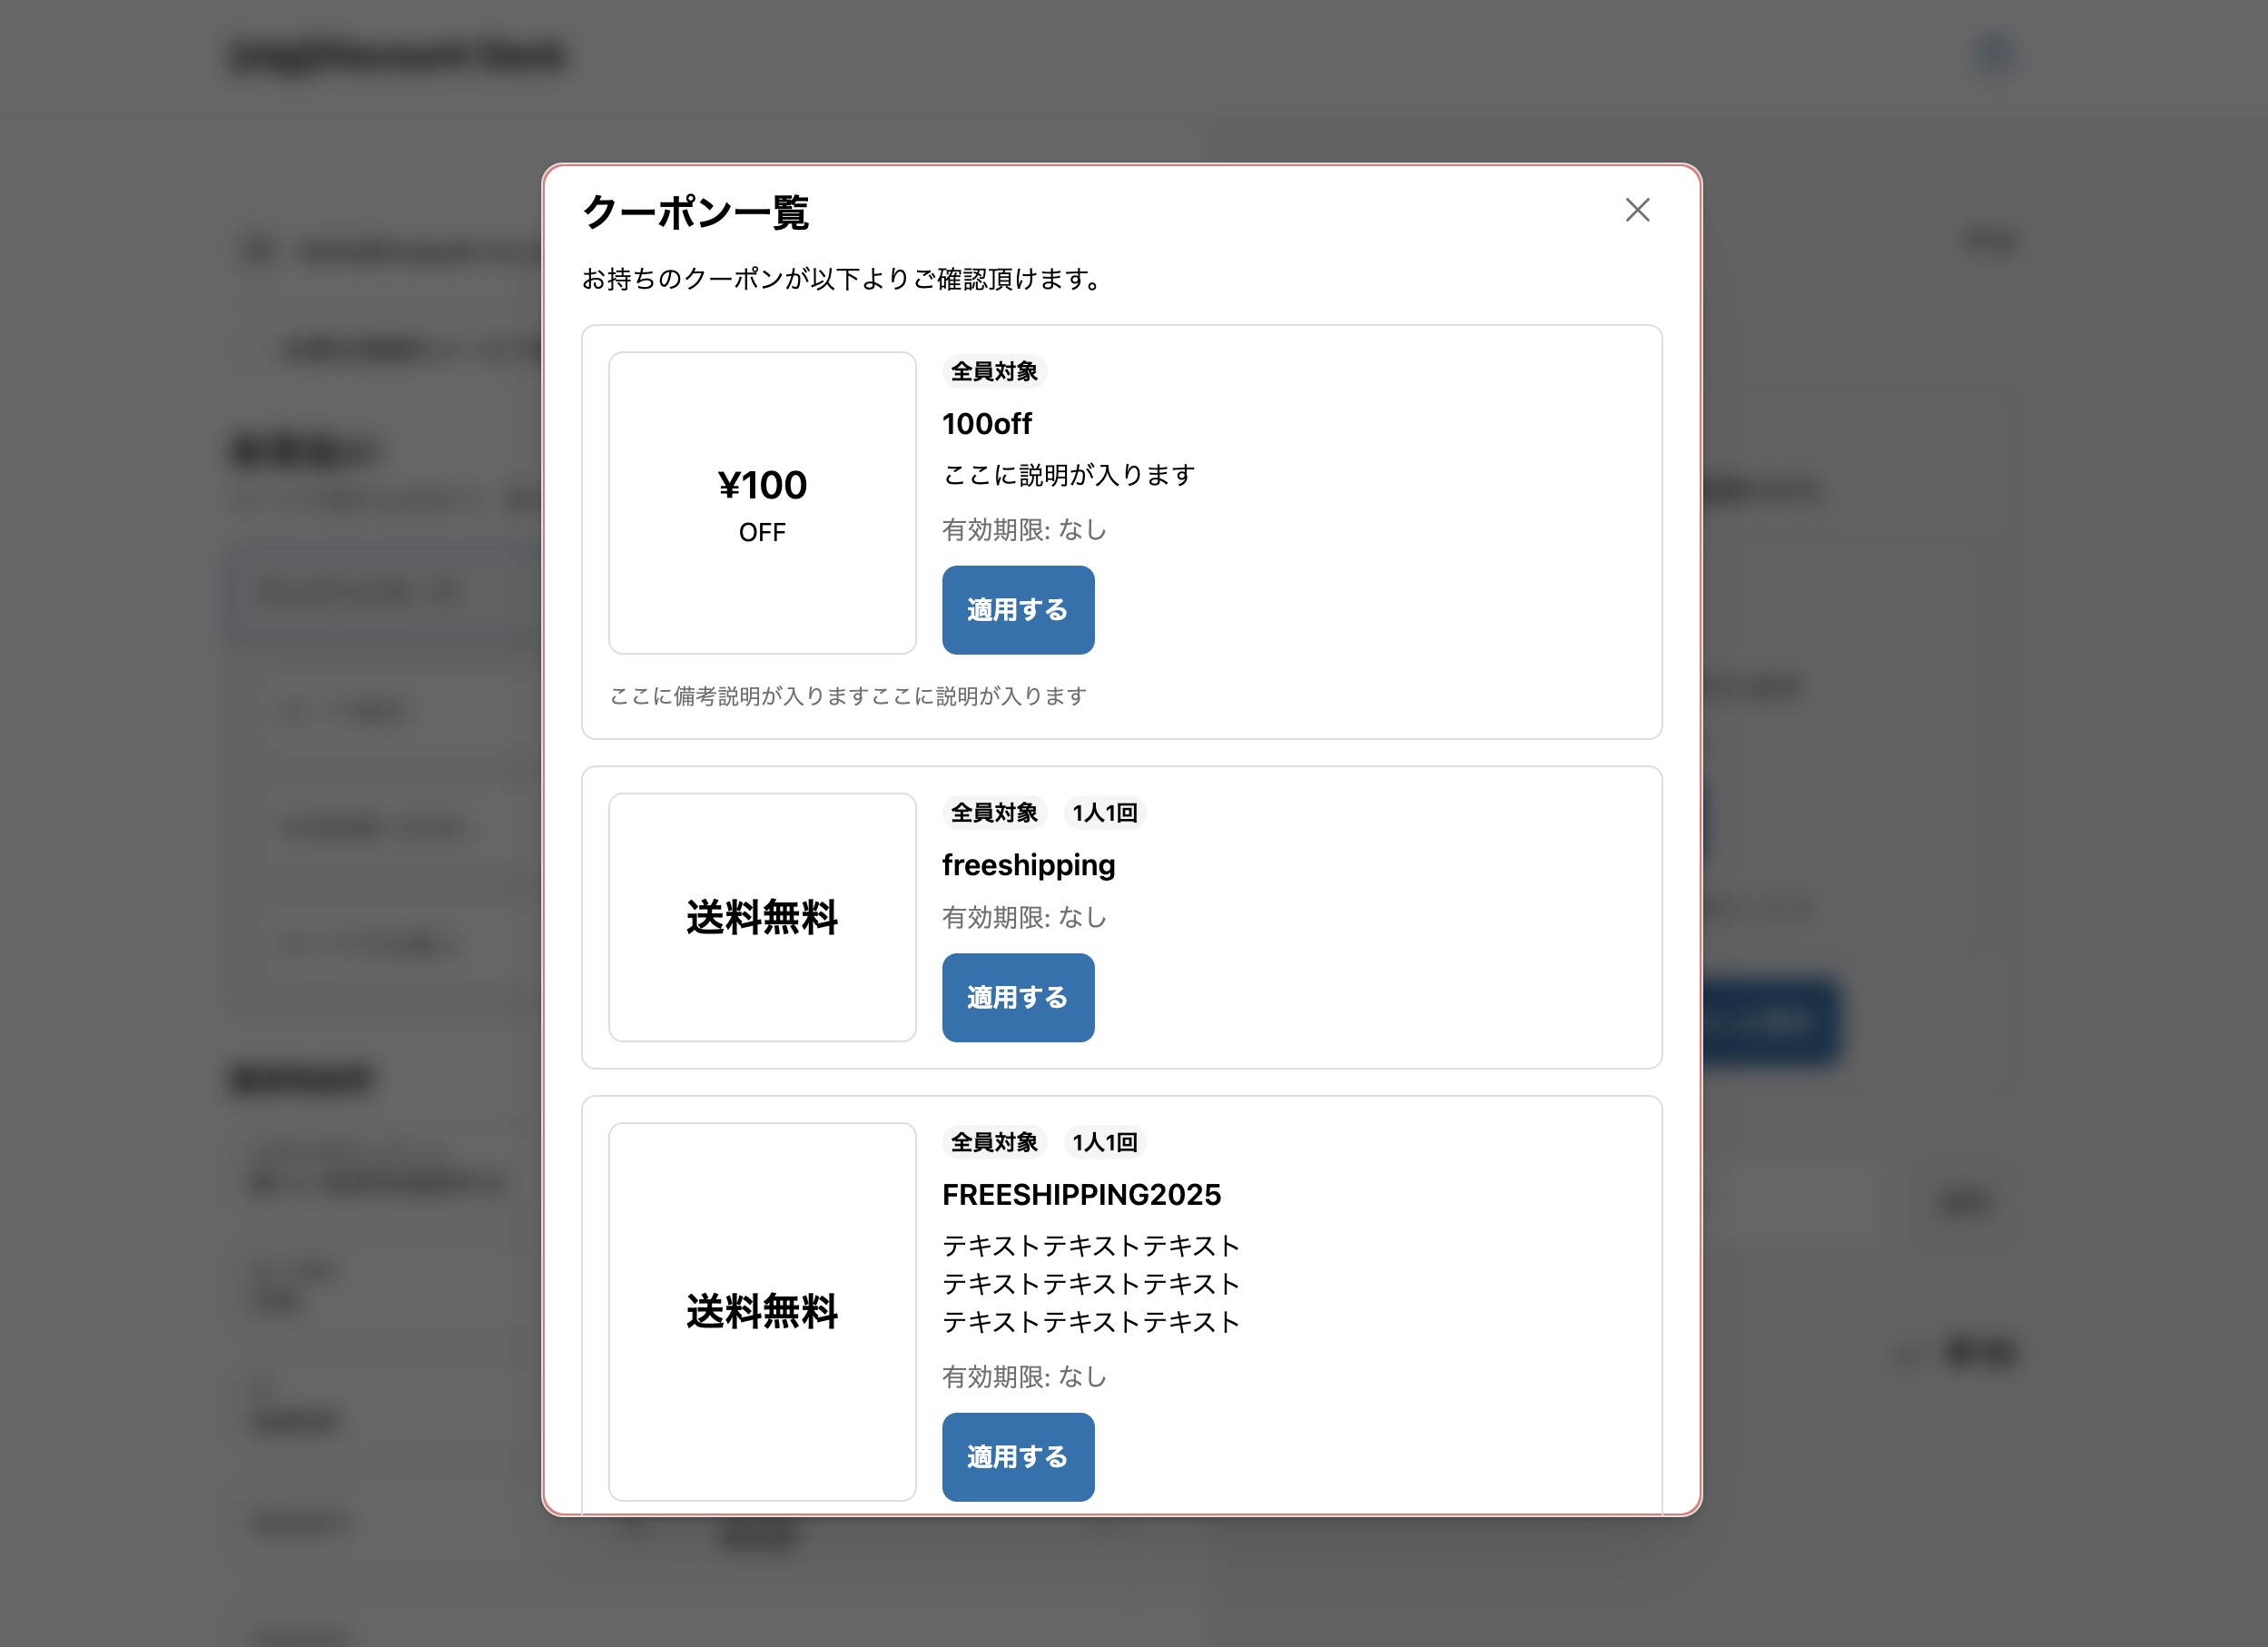The image size is (2268, 1647).
Task: Click the 100off coupon title
Action: (986, 424)
